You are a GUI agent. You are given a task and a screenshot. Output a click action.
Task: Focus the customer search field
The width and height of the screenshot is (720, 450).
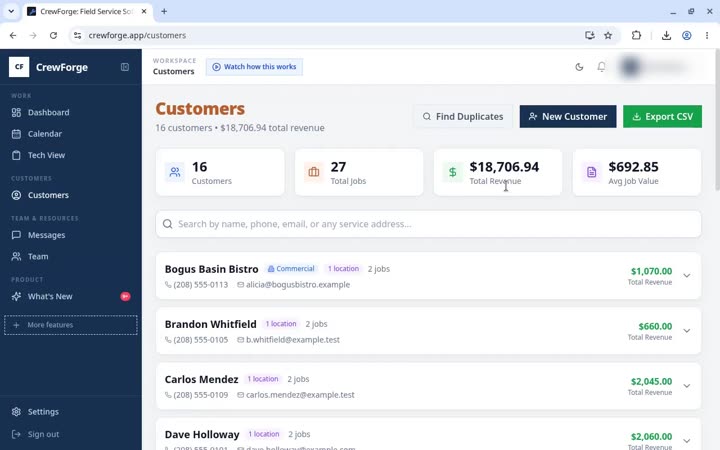pyautogui.click(x=428, y=224)
